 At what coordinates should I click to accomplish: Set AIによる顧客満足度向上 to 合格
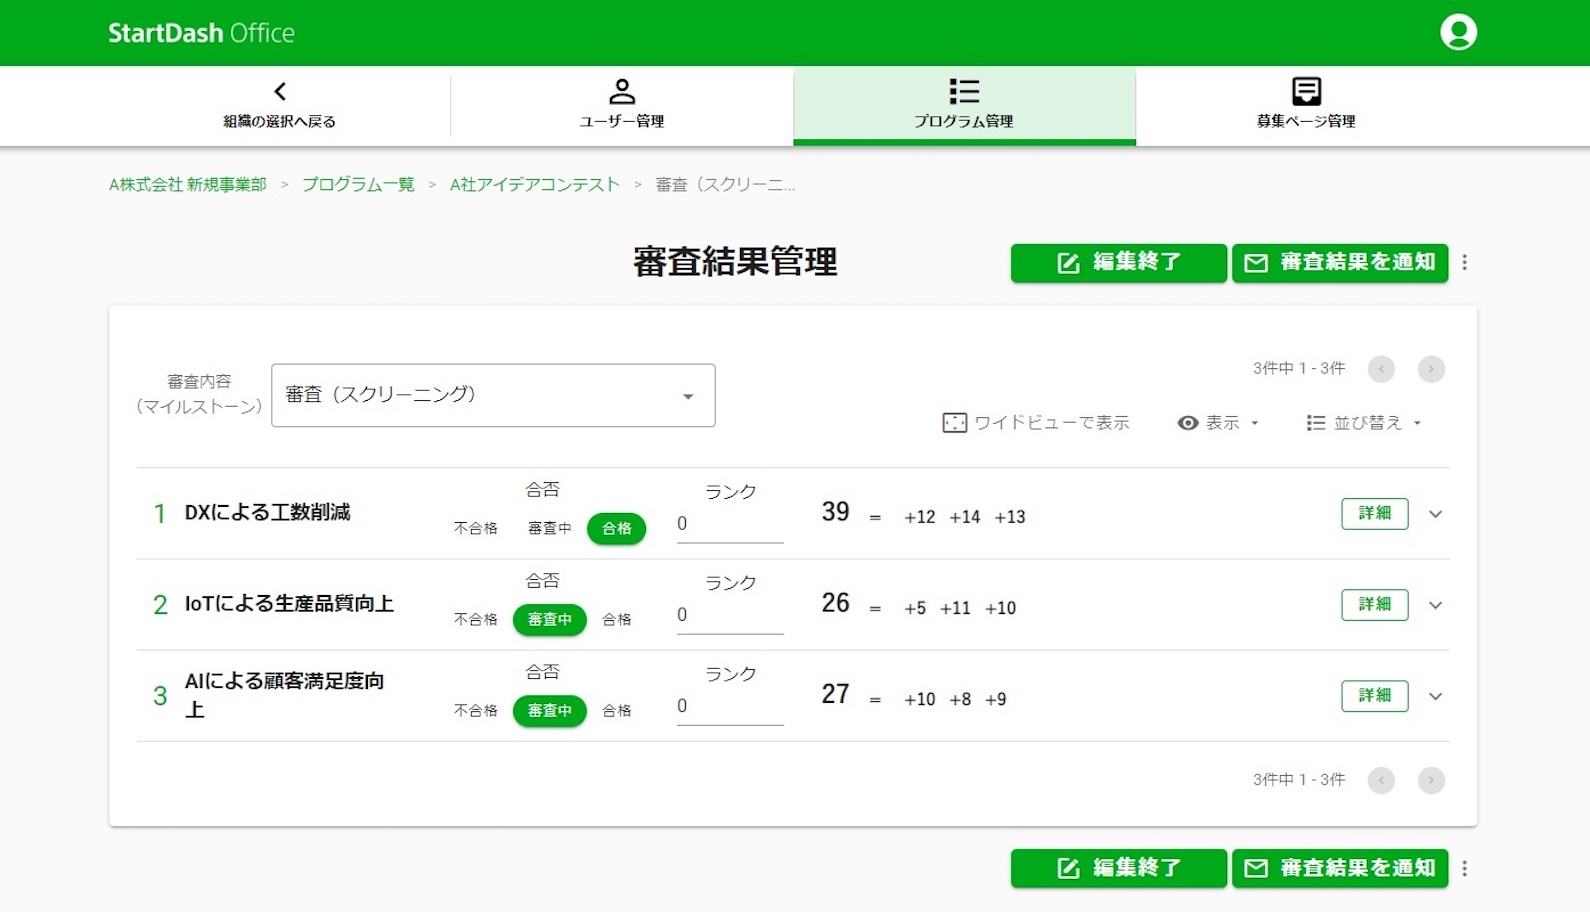(x=617, y=710)
